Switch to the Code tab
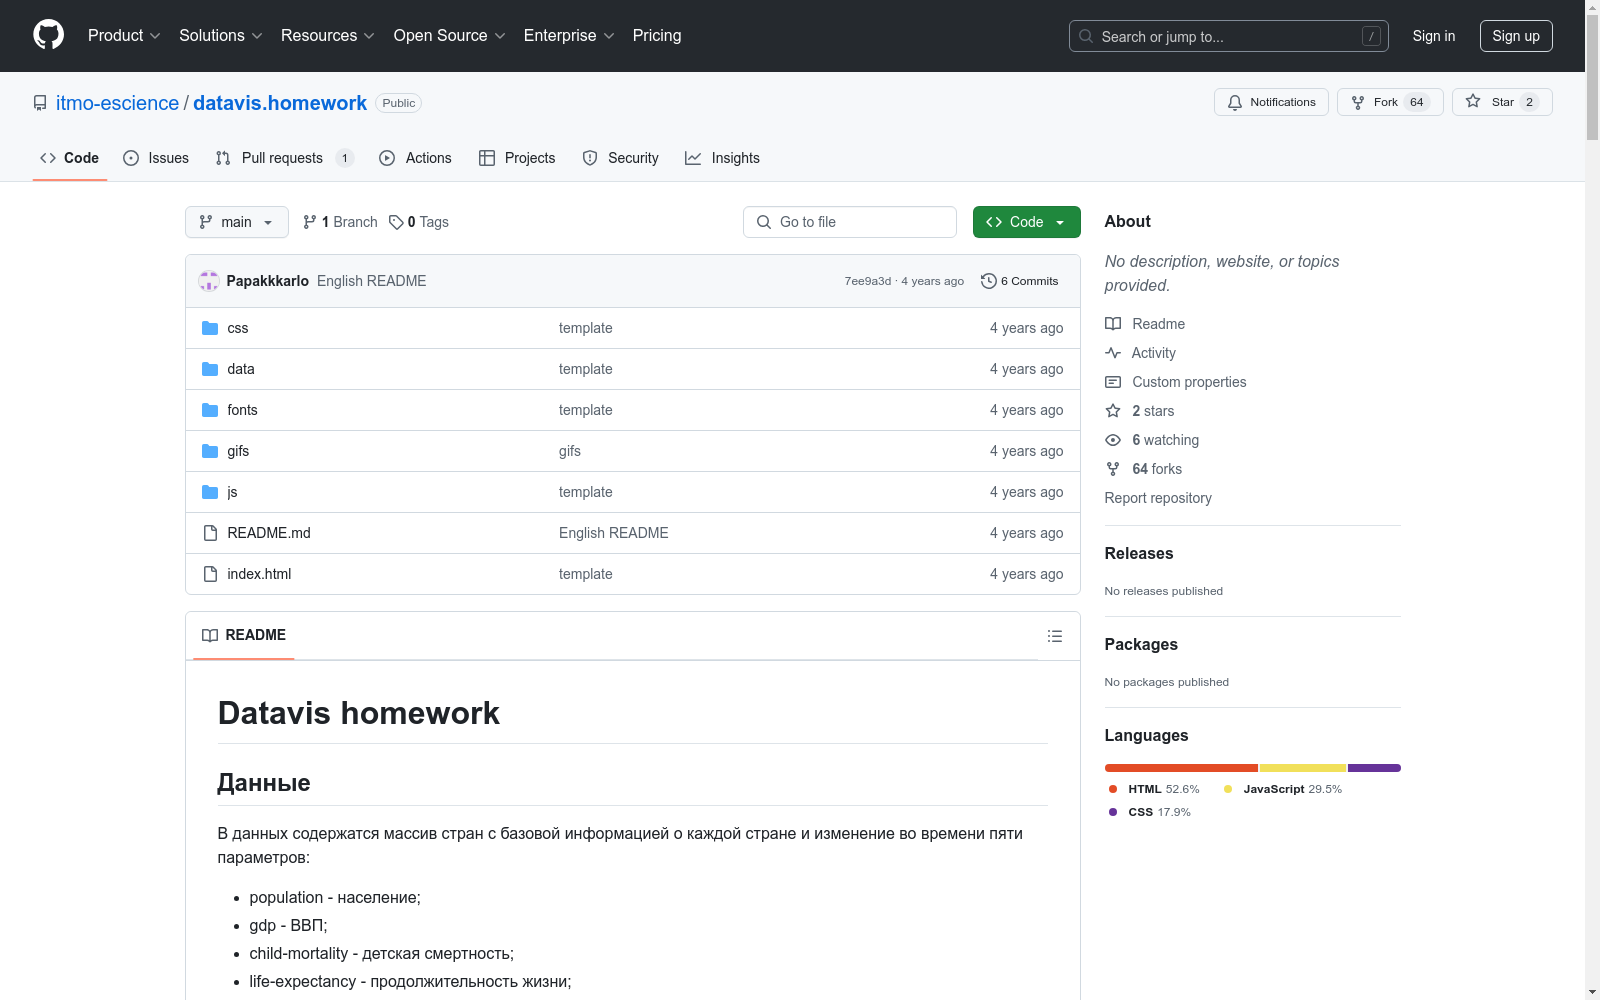This screenshot has width=1600, height=1000. 70,158
